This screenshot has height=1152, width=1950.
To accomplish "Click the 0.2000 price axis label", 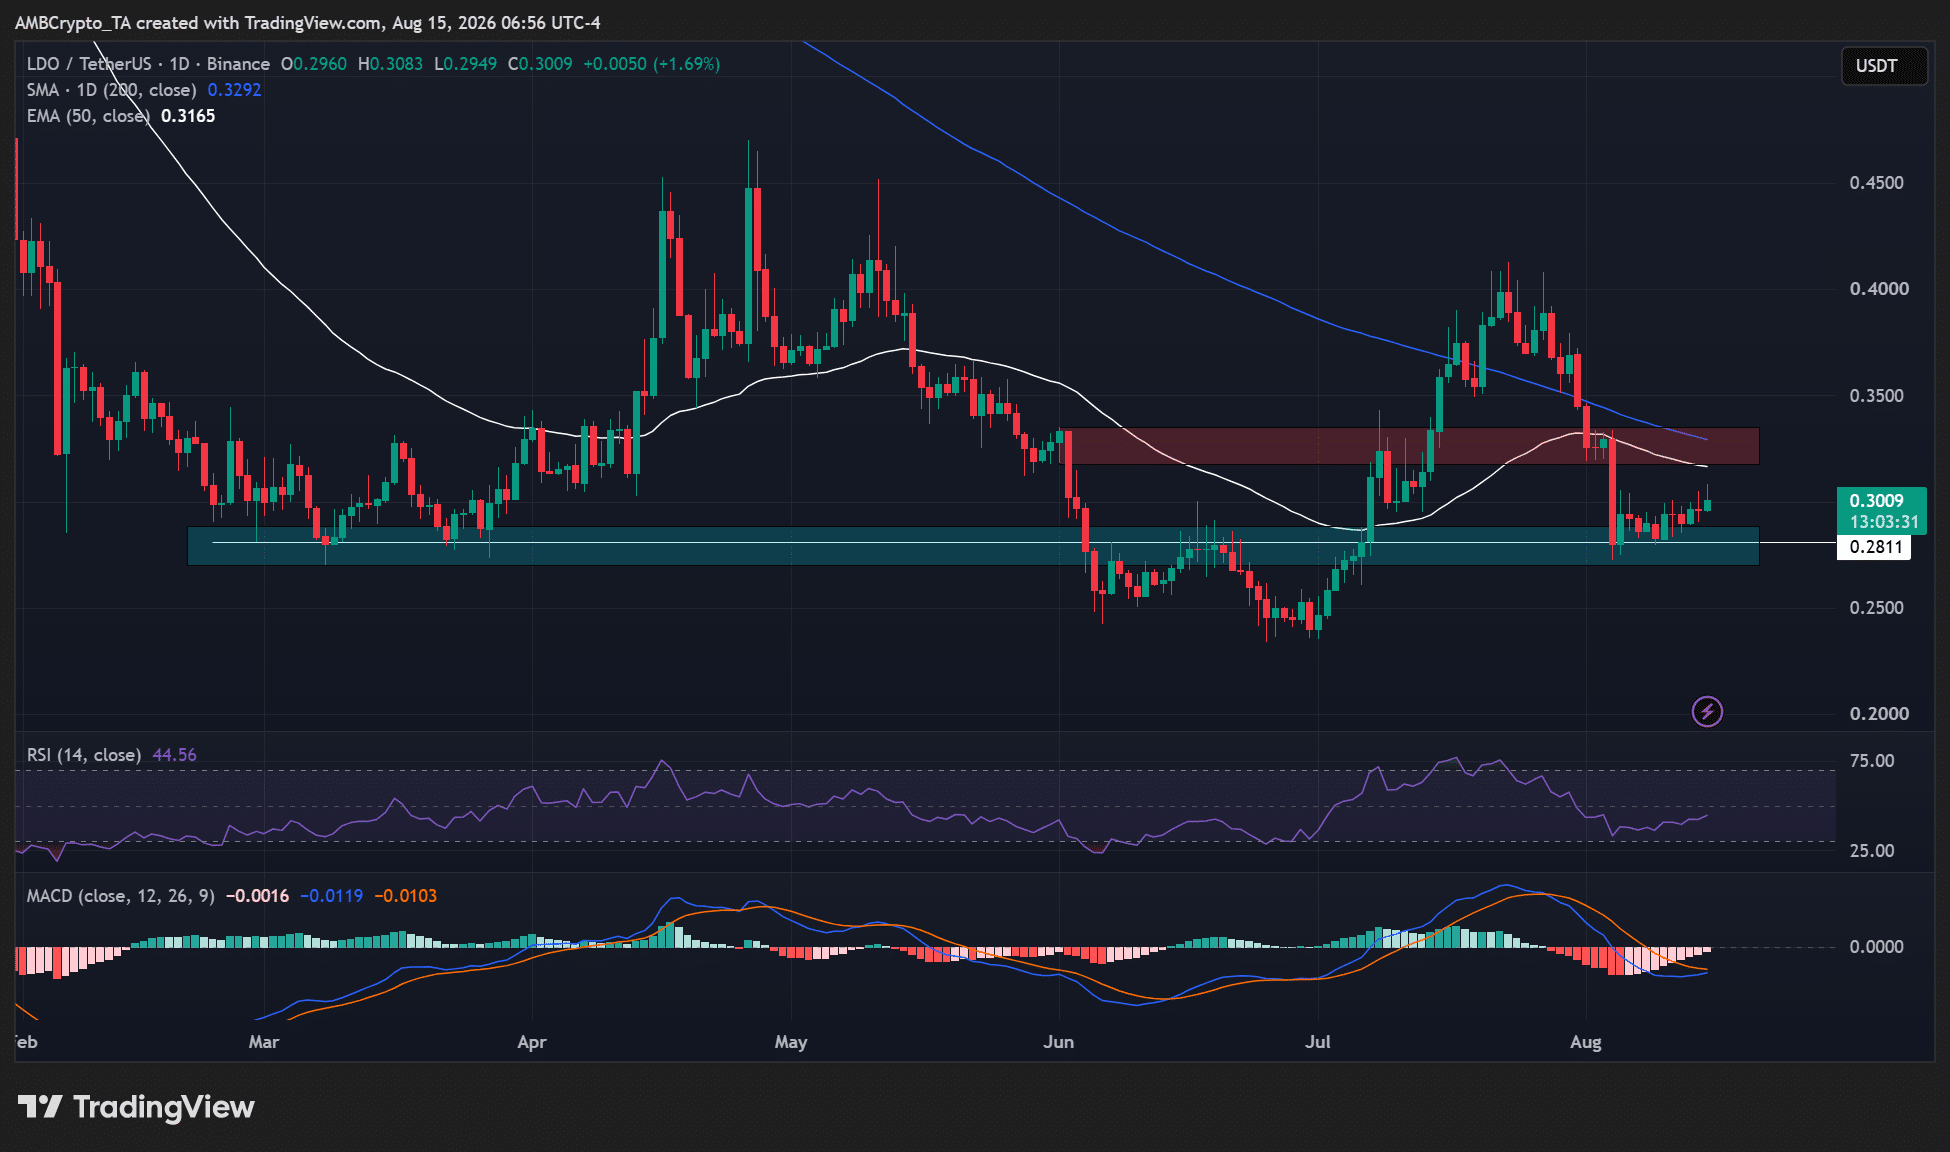I will click(x=1878, y=714).
